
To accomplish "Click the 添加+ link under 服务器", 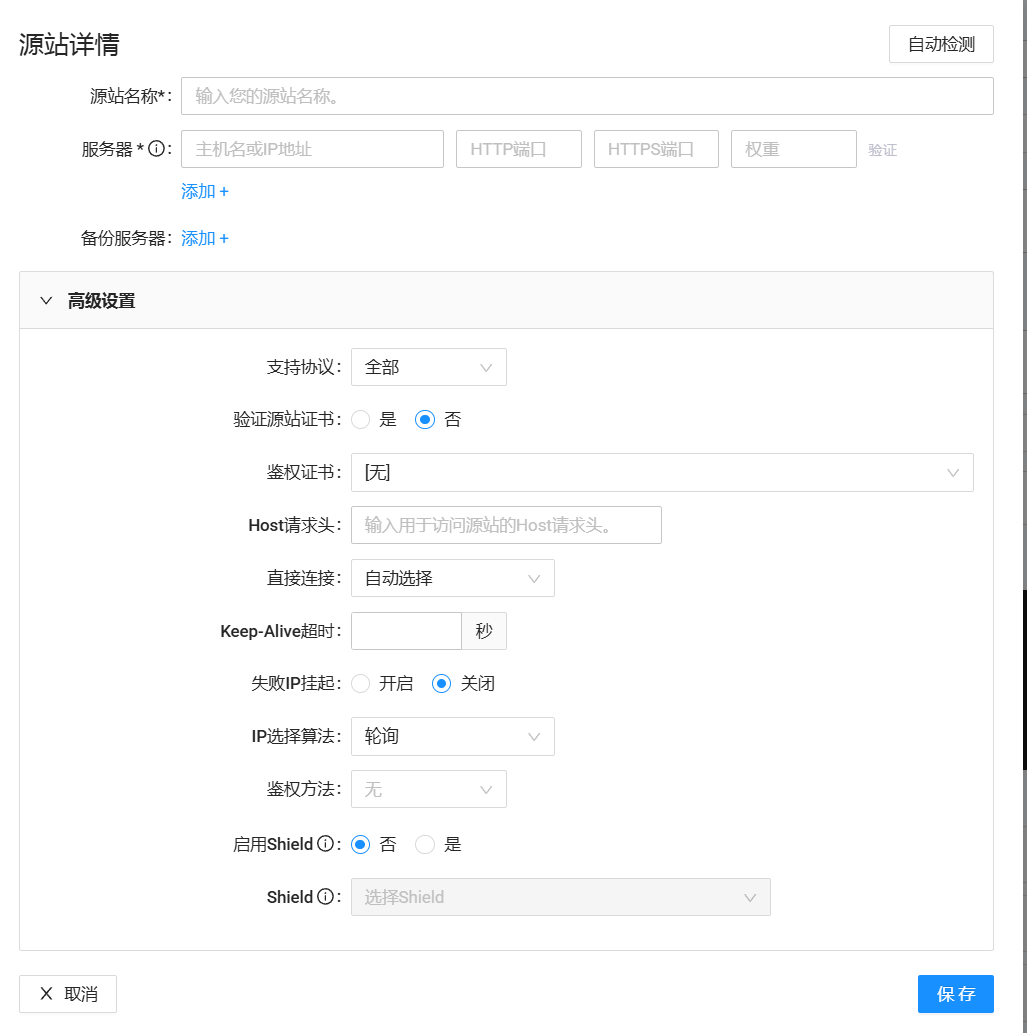I will (204, 190).
